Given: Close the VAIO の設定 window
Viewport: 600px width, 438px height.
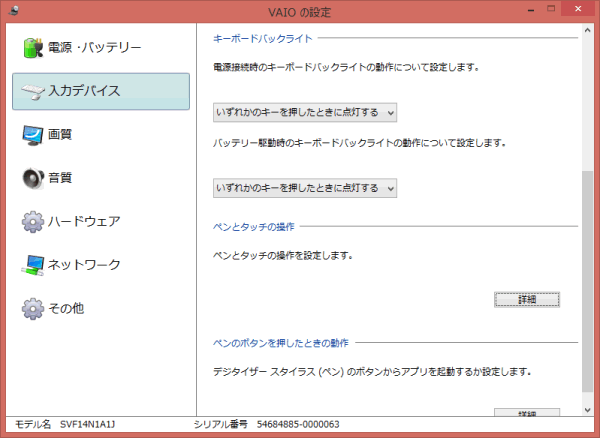Looking at the screenshot, I should (x=578, y=9).
